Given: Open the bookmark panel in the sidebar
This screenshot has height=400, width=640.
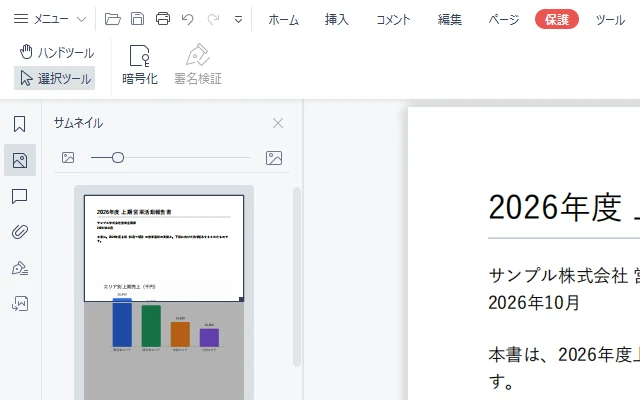Looking at the screenshot, I should pos(20,124).
